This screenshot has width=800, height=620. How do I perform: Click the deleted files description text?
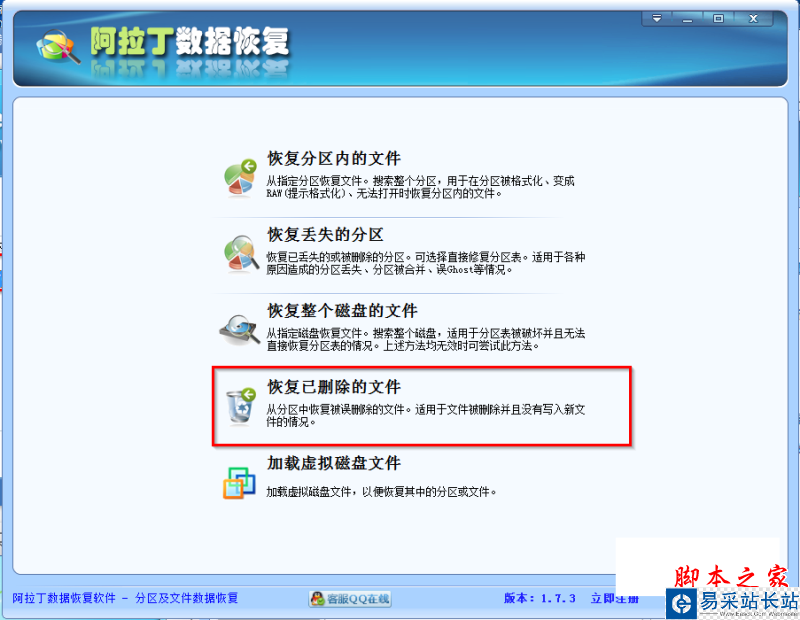pos(426,415)
